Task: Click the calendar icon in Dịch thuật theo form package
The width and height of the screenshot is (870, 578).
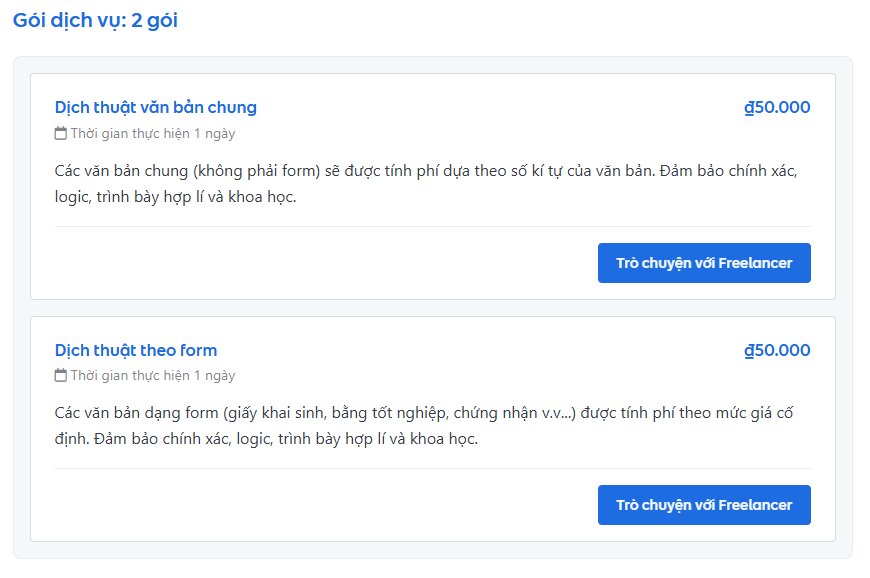Action: click(x=58, y=375)
